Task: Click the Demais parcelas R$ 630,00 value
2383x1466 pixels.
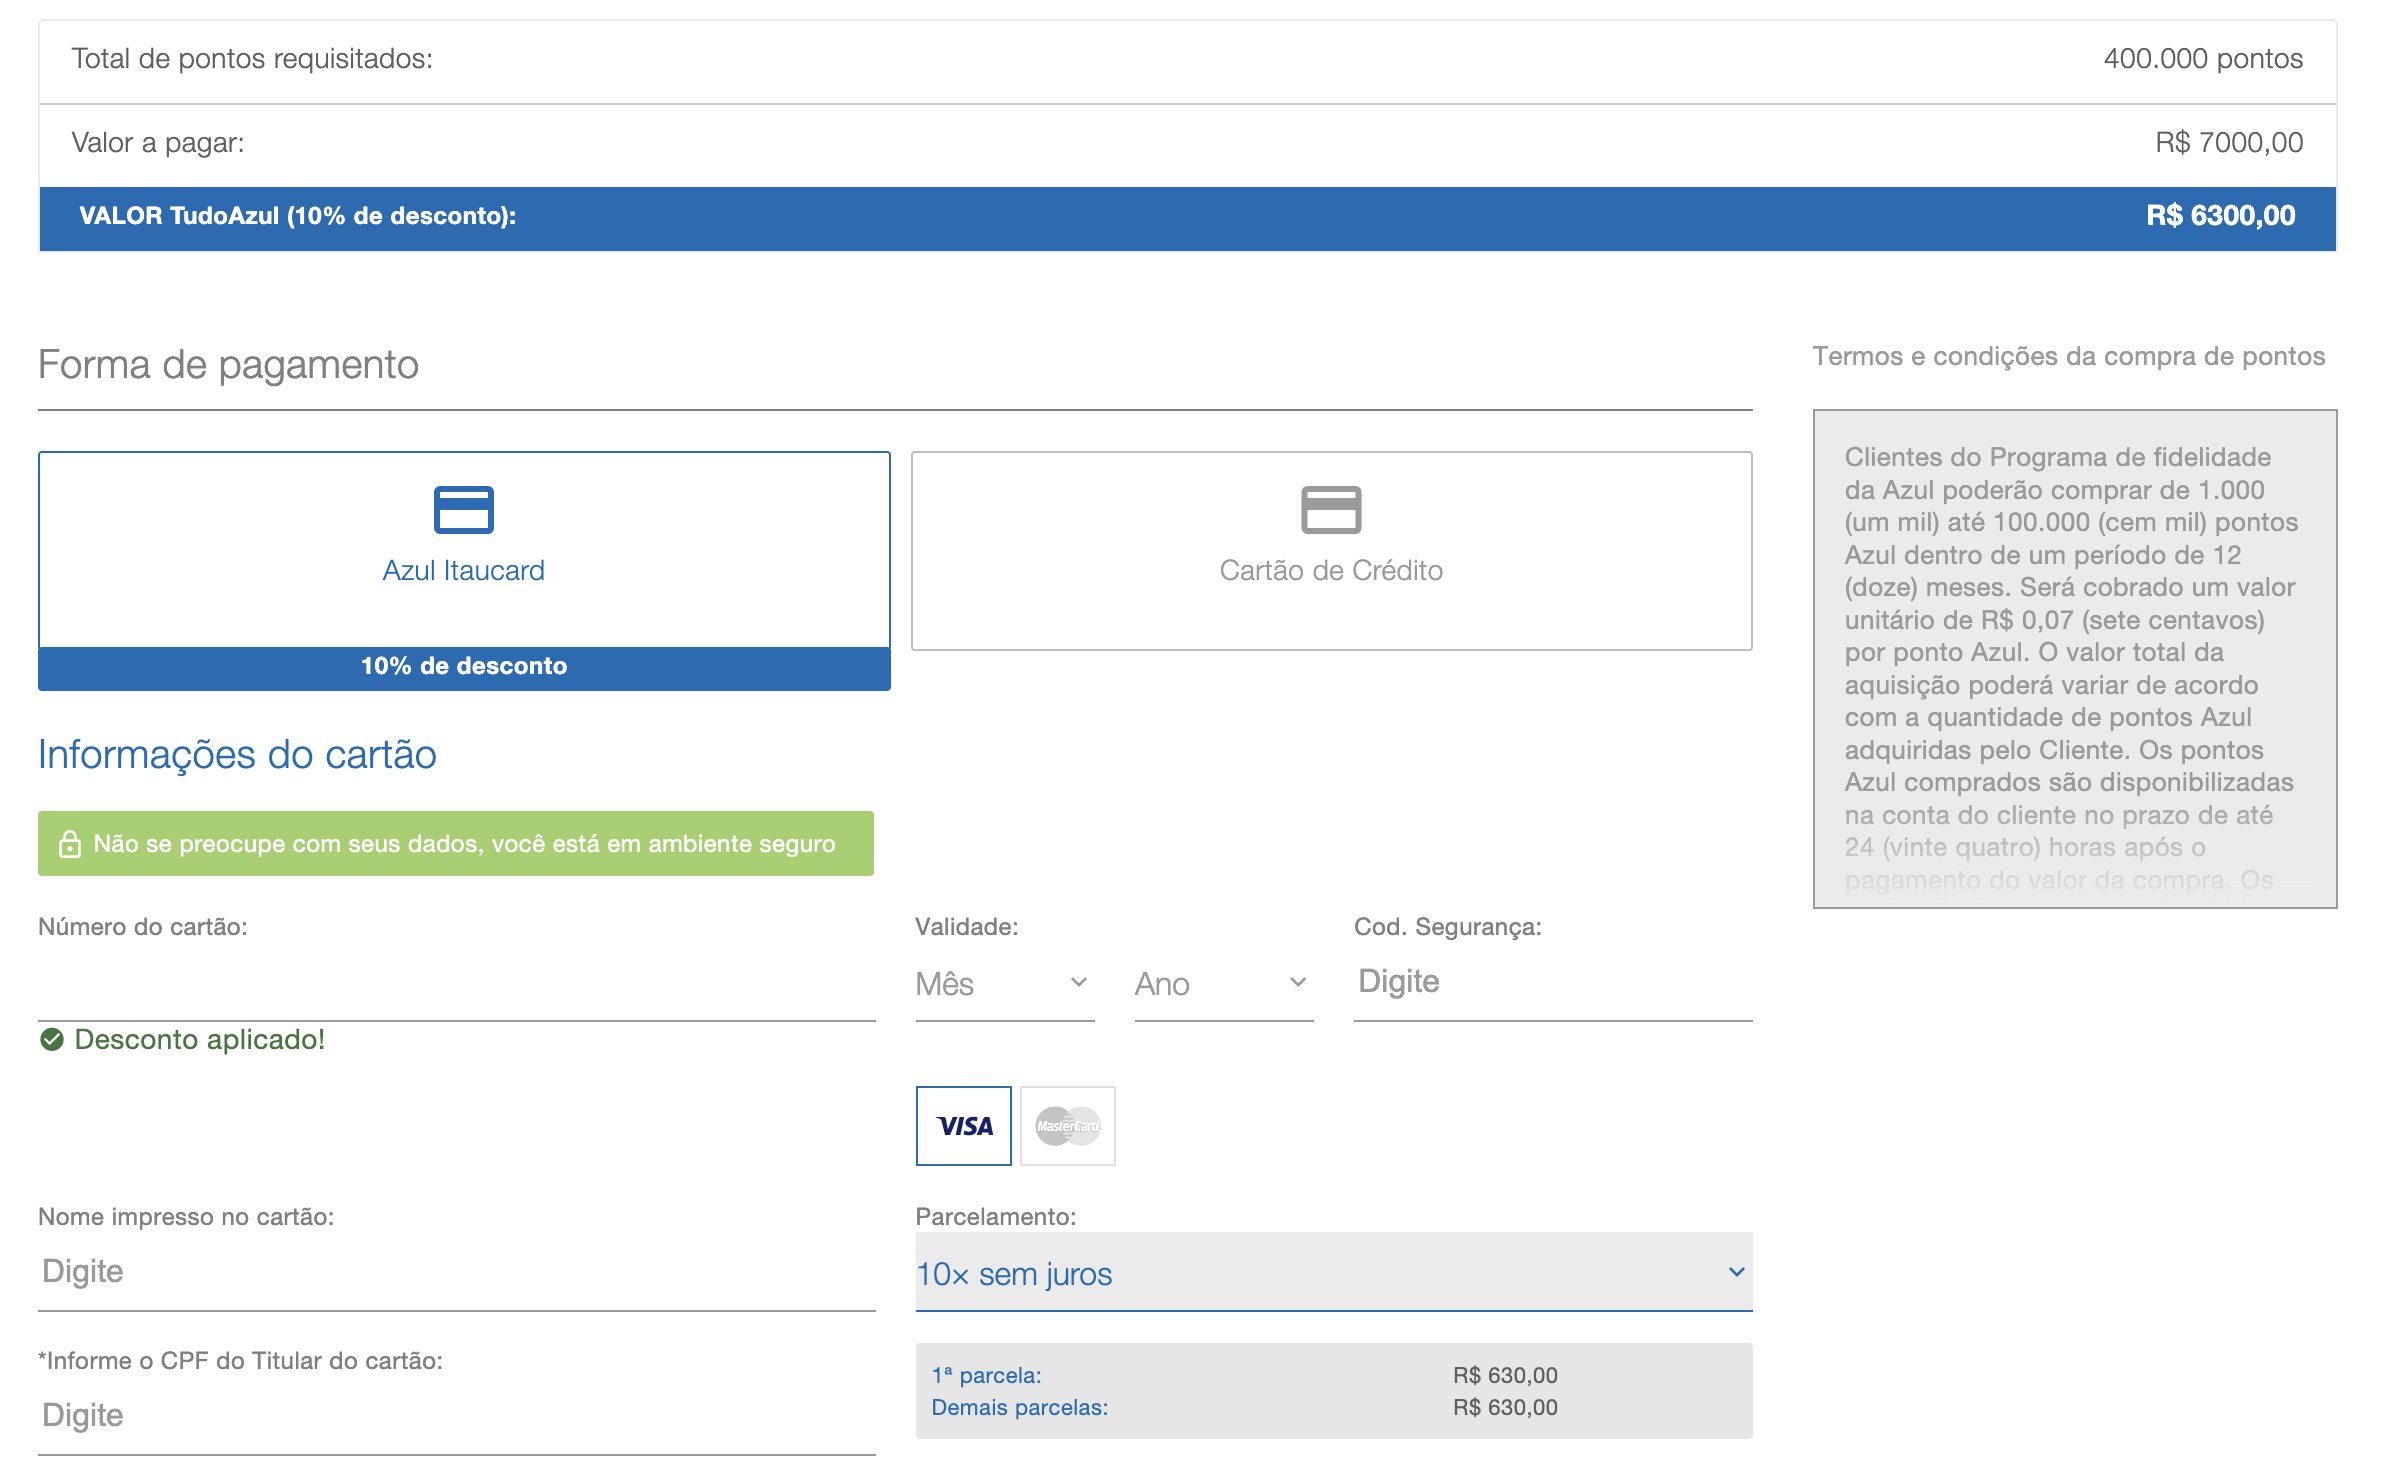Action: [x=1505, y=1408]
